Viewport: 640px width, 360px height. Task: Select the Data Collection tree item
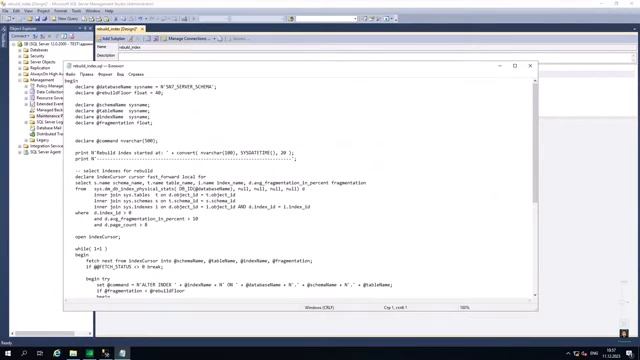tap(49, 92)
